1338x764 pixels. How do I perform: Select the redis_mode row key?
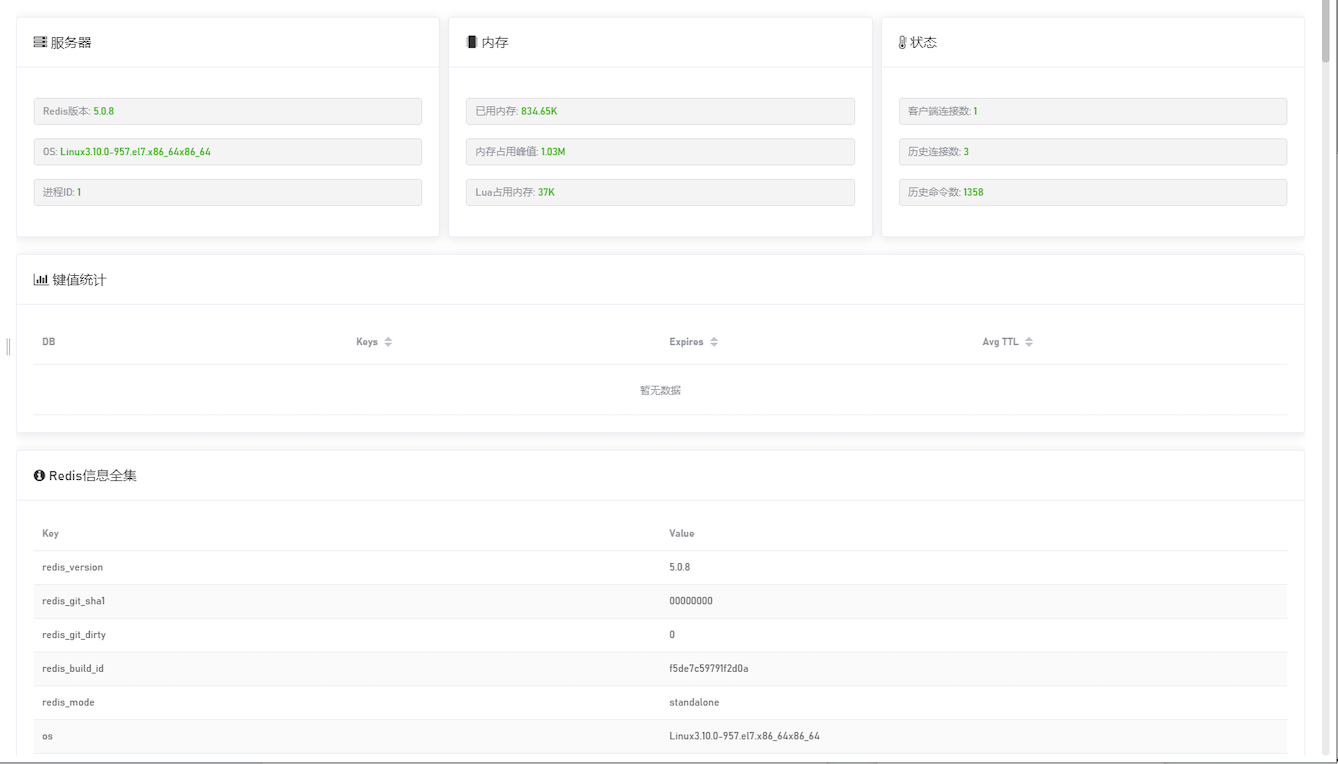click(x=68, y=703)
